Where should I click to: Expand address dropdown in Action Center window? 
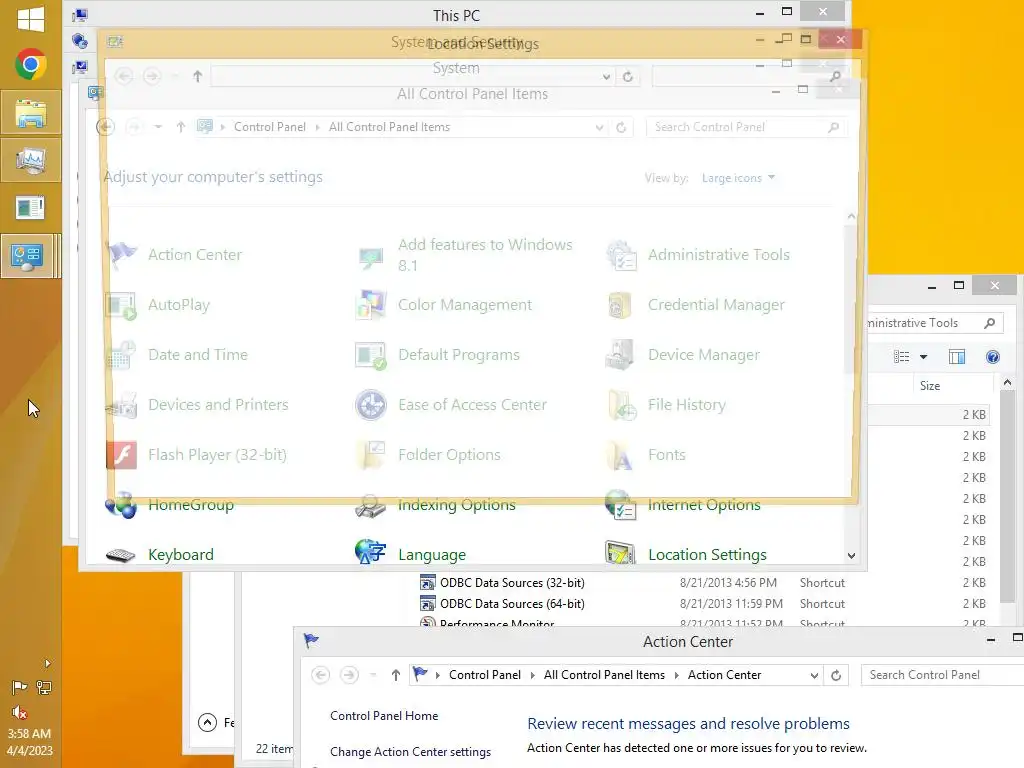814,675
